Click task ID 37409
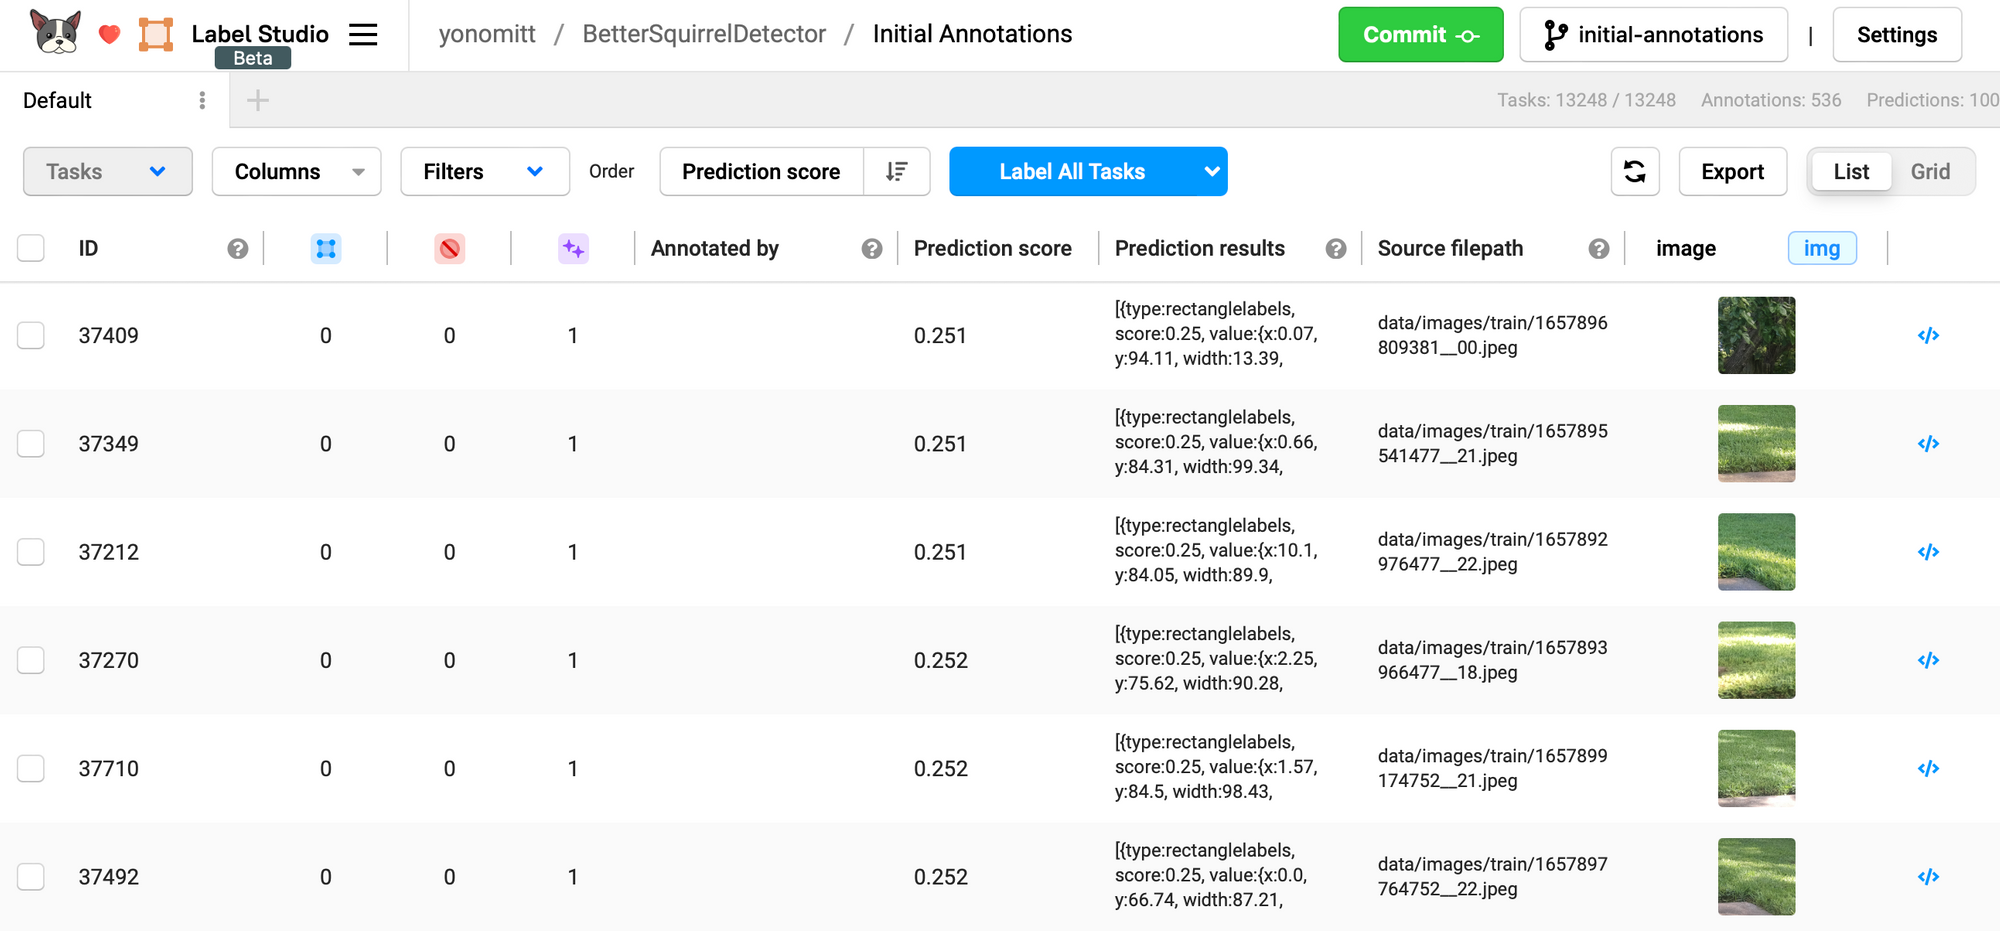Viewport: 2000px width, 931px height. 108,335
